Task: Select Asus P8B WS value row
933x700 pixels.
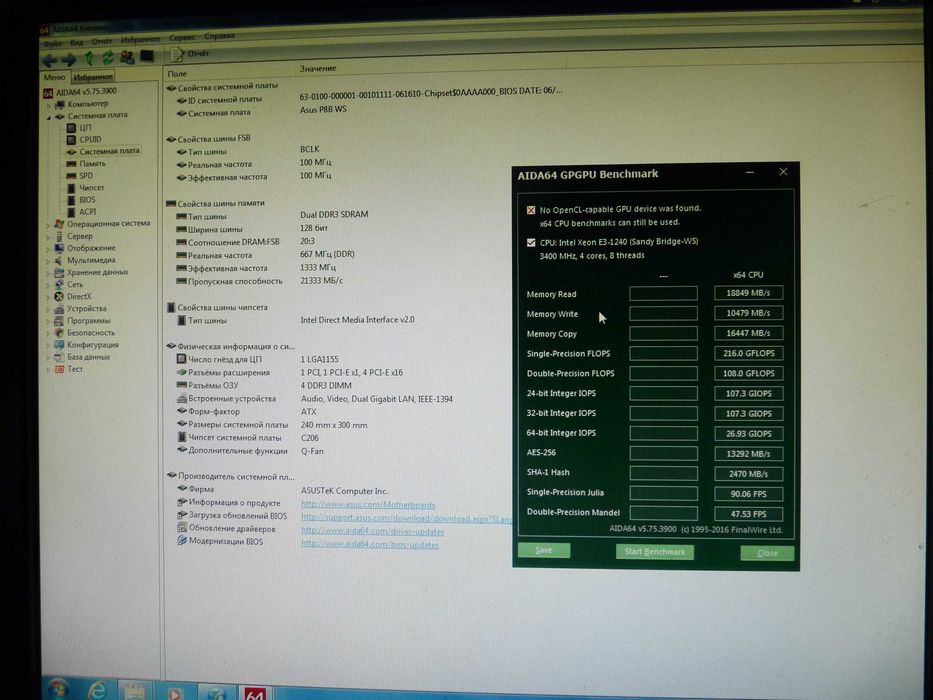Action: point(323,110)
